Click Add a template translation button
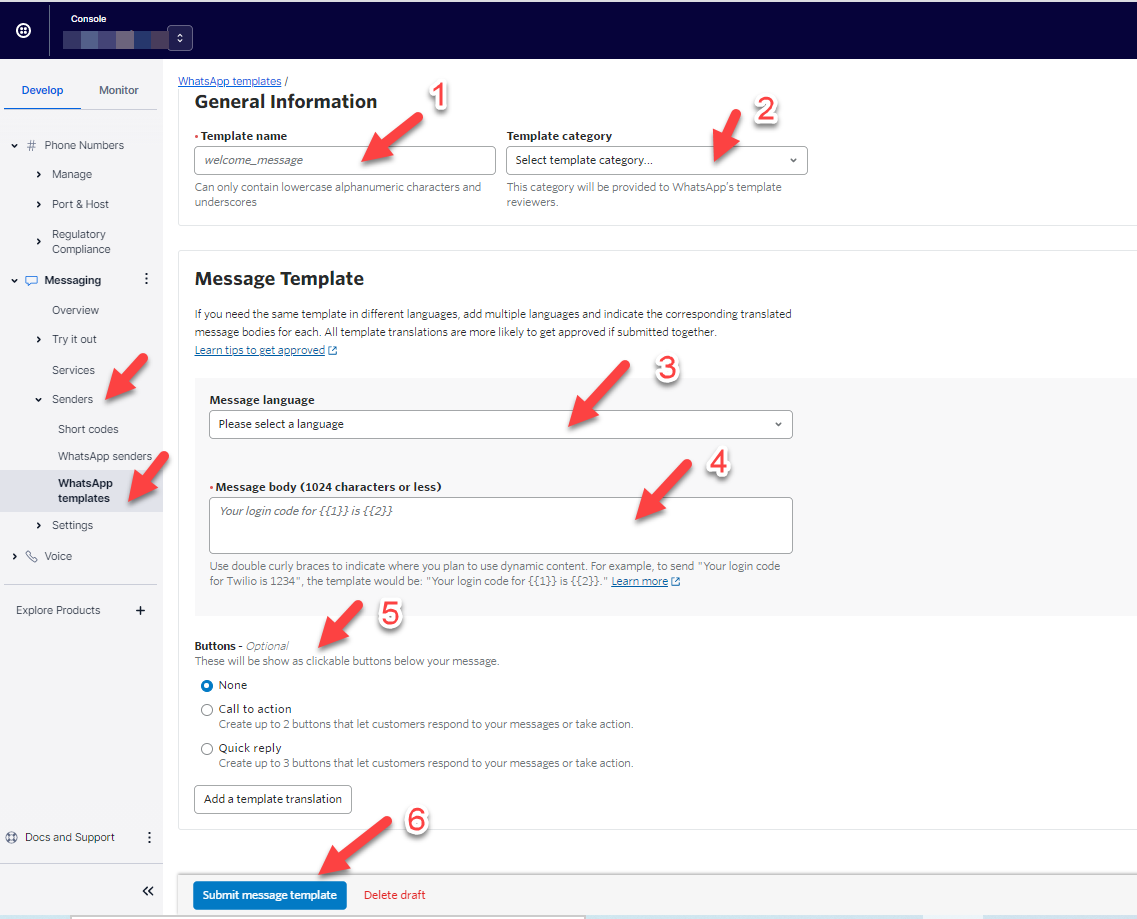 pyautogui.click(x=273, y=799)
